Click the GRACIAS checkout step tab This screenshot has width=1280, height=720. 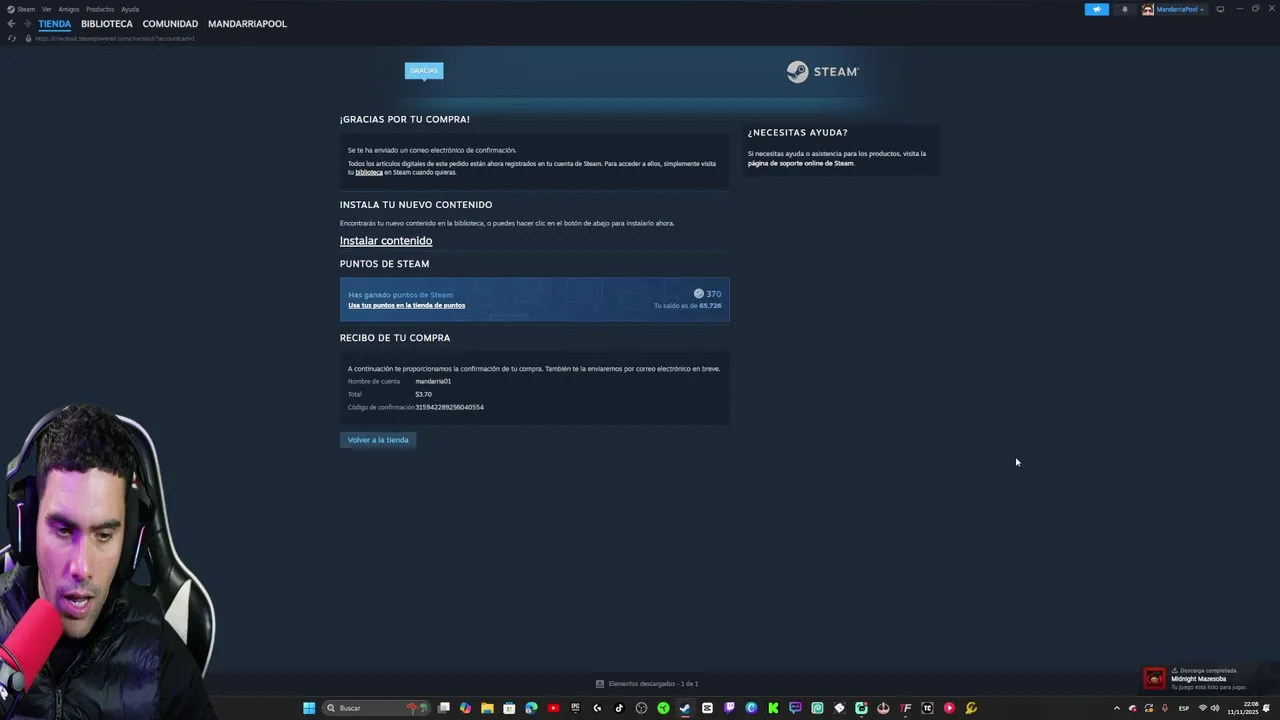point(424,71)
